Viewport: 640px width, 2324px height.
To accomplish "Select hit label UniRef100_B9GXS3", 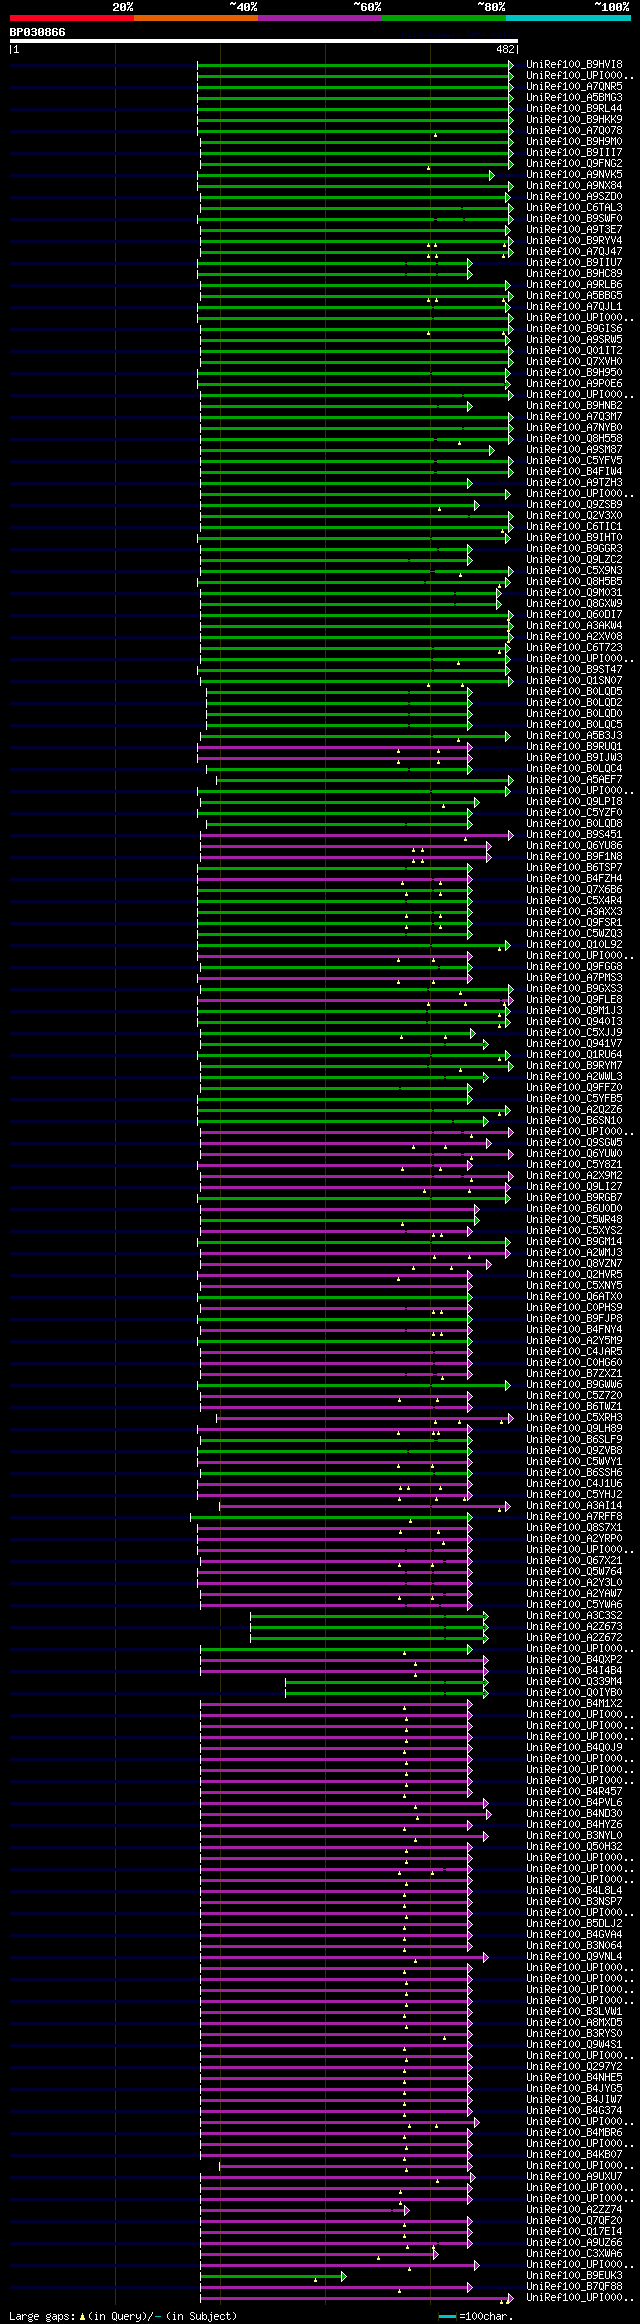I will pyautogui.click(x=575, y=988).
